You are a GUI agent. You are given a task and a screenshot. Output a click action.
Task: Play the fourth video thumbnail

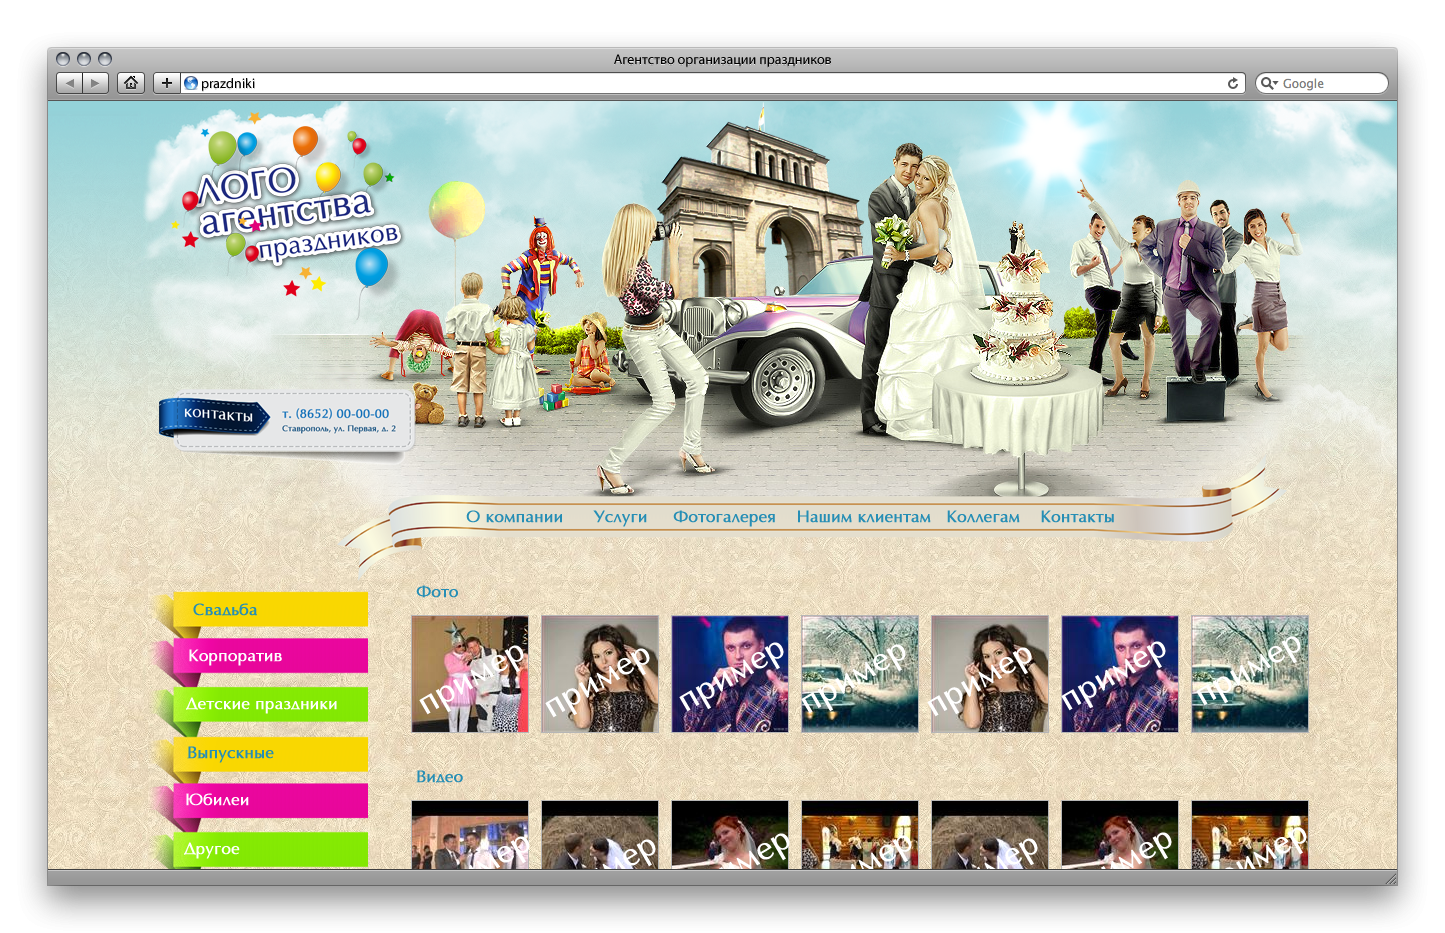click(x=860, y=835)
